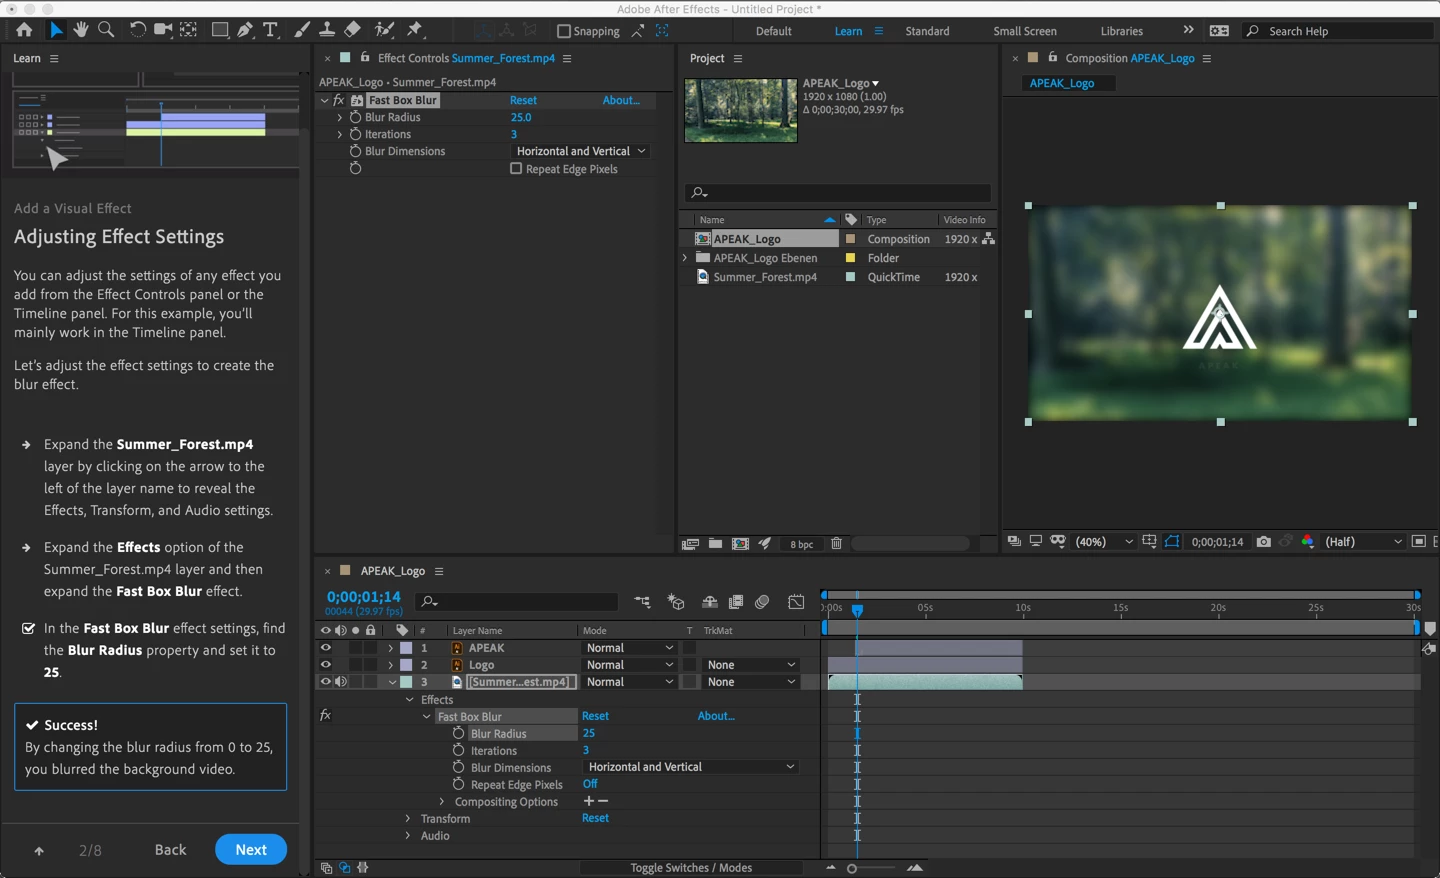The image size is (1440, 878).
Task: Hide the APEAK layer eye icon
Action: [x=325, y=648]
